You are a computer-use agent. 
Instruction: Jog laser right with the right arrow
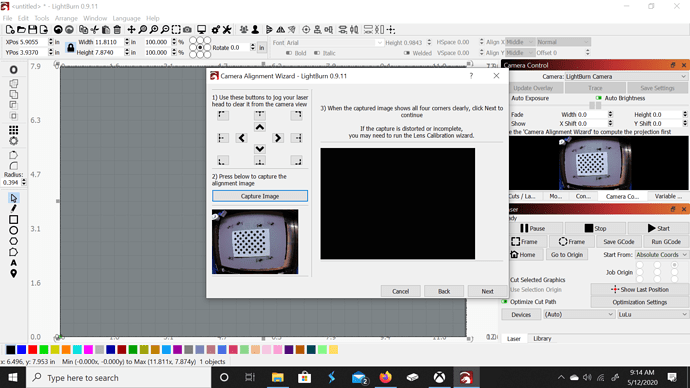pyautogui.click(x=278, y=138)
